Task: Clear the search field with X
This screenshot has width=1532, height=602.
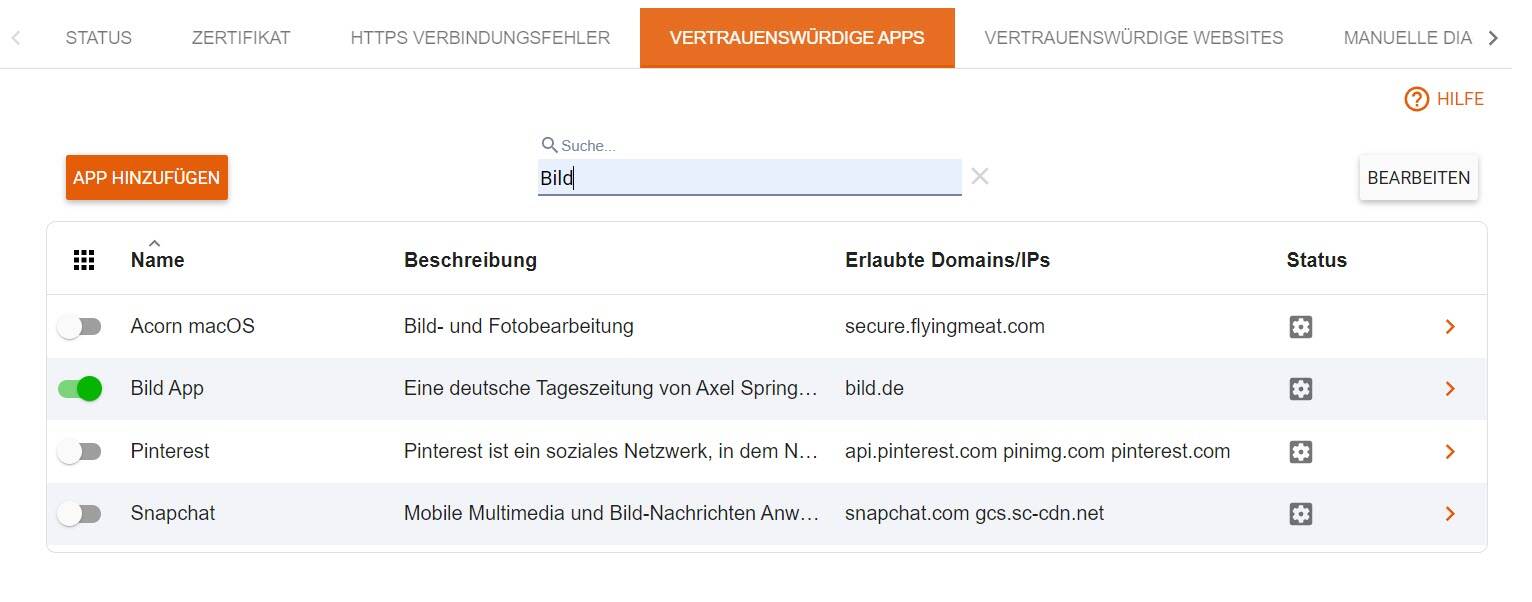Action: (x=979, y=176)
